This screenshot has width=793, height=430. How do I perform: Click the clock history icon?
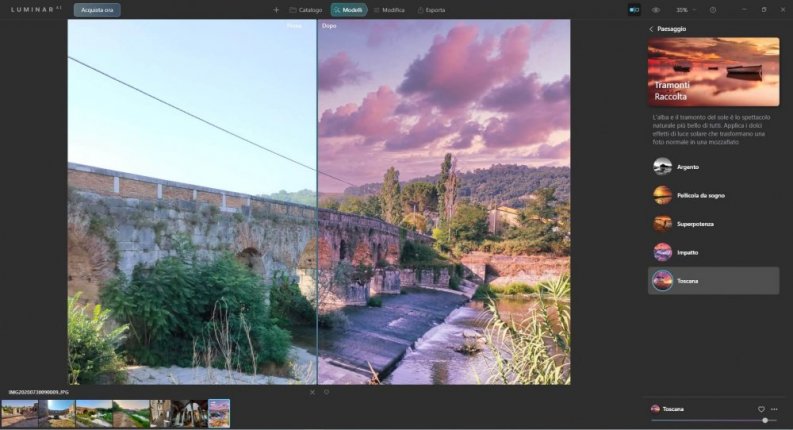pos(713,10)
